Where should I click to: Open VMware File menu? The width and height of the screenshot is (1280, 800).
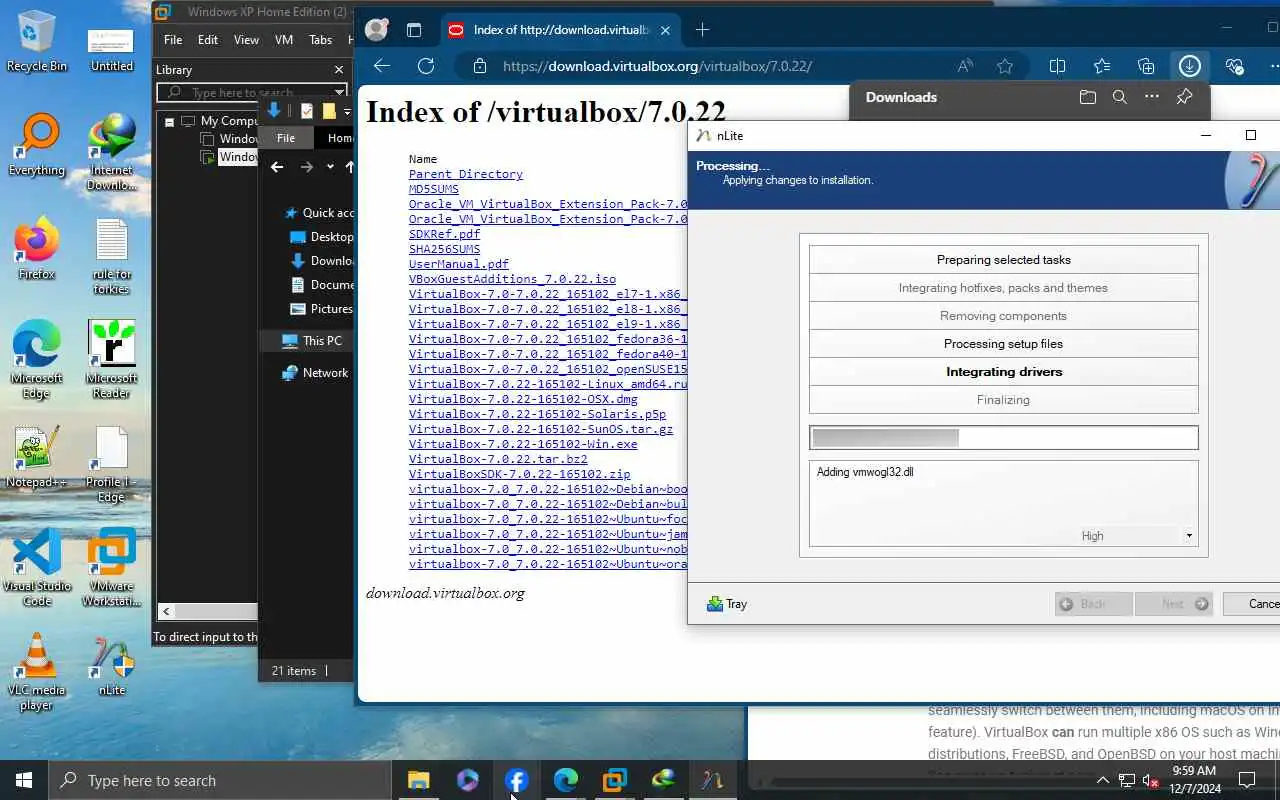pyautogui.click(x=173, y=40)
